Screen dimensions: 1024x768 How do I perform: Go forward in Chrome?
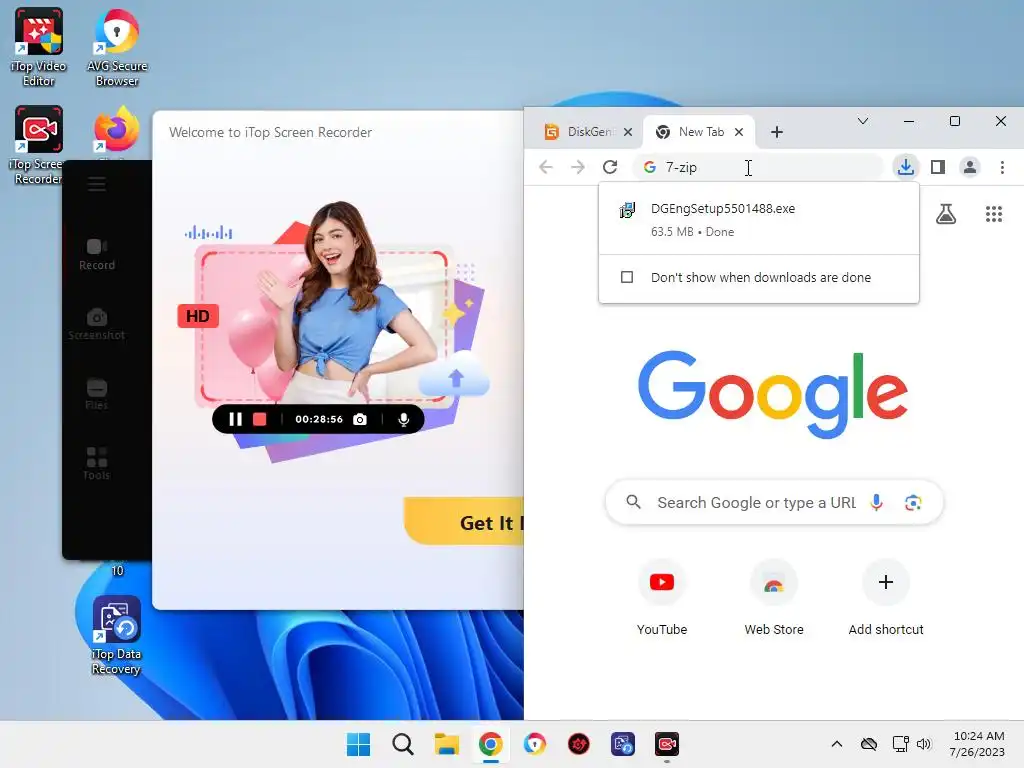(578, 167)
